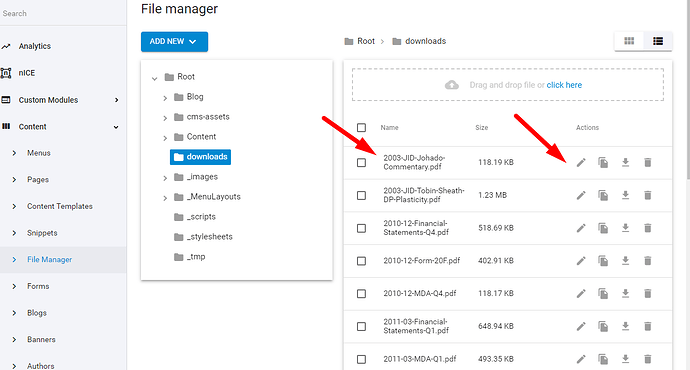Check the box for 2003-JID-Johado-Commentary.pdf
The image size is (690, 370).
pos(361,163)
